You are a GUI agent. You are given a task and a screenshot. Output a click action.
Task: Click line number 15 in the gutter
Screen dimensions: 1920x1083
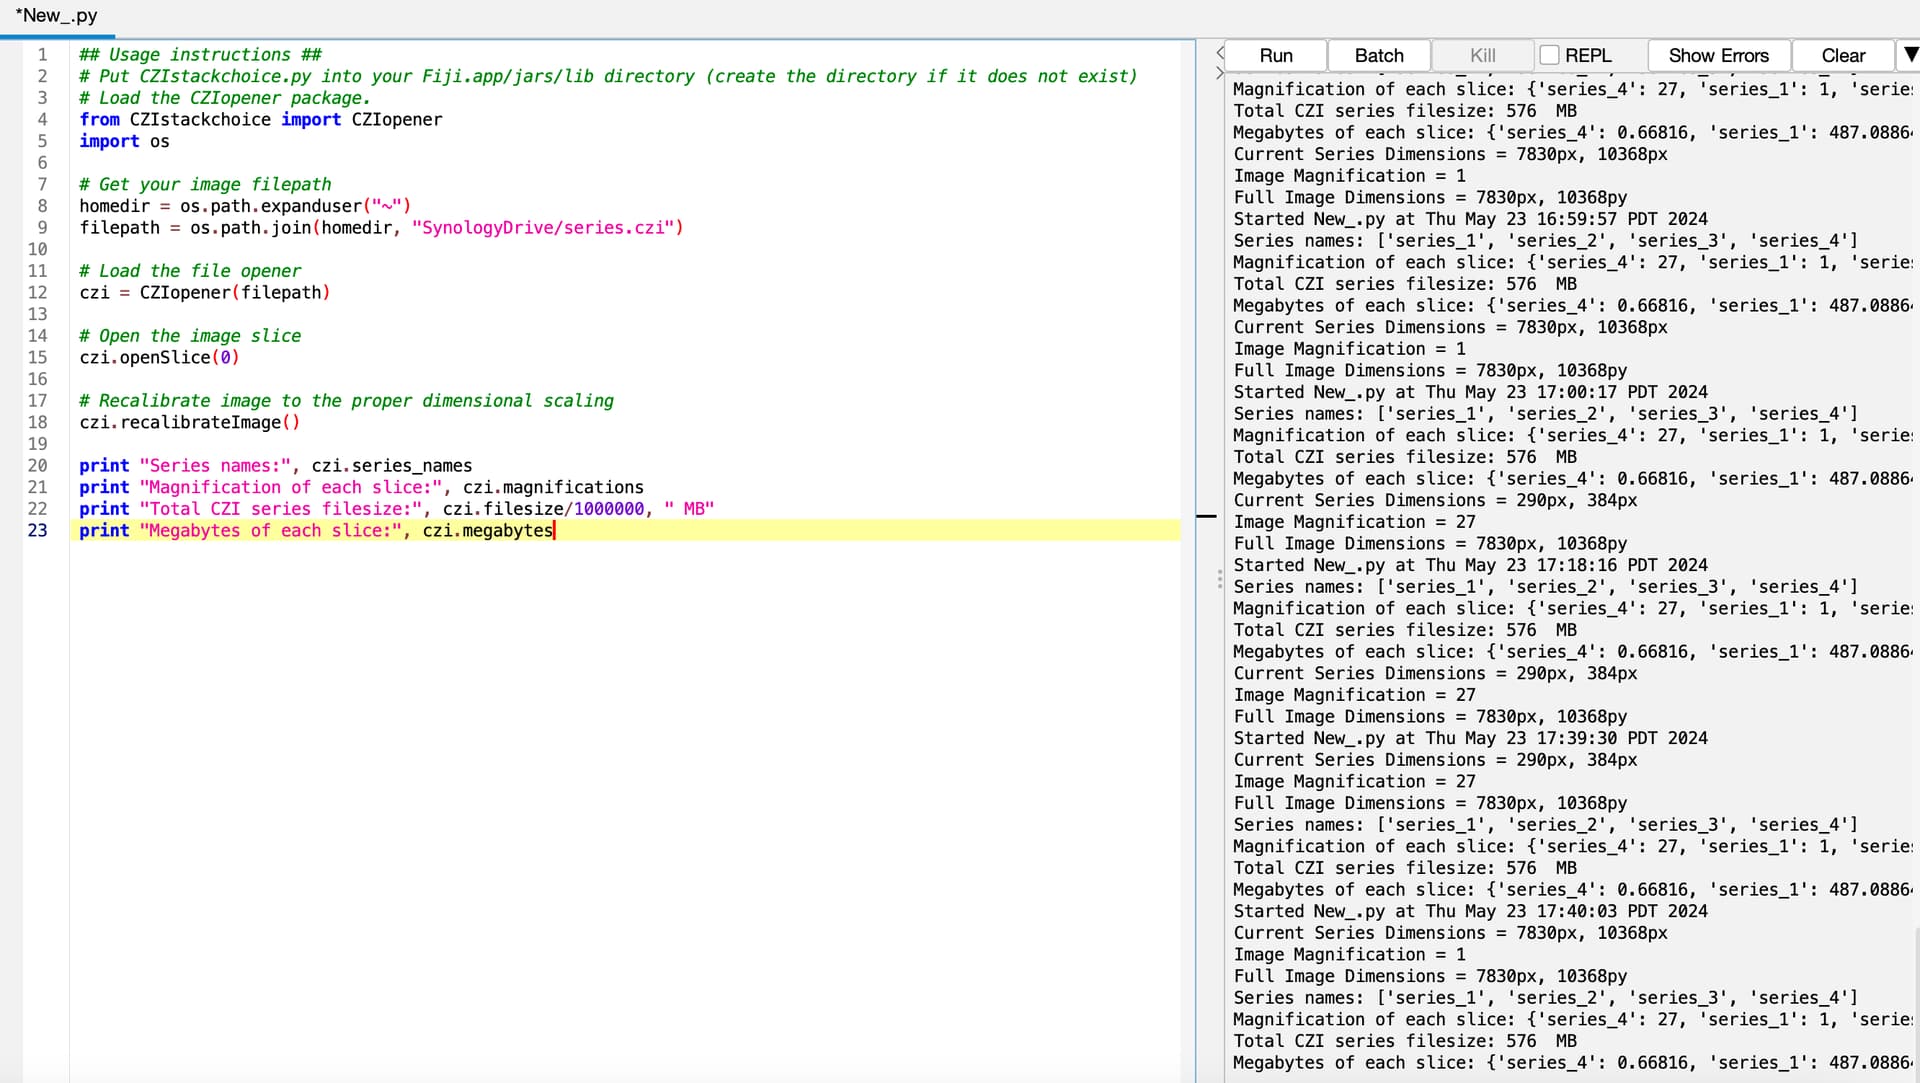pyautogui.click(x=37, y=357)
